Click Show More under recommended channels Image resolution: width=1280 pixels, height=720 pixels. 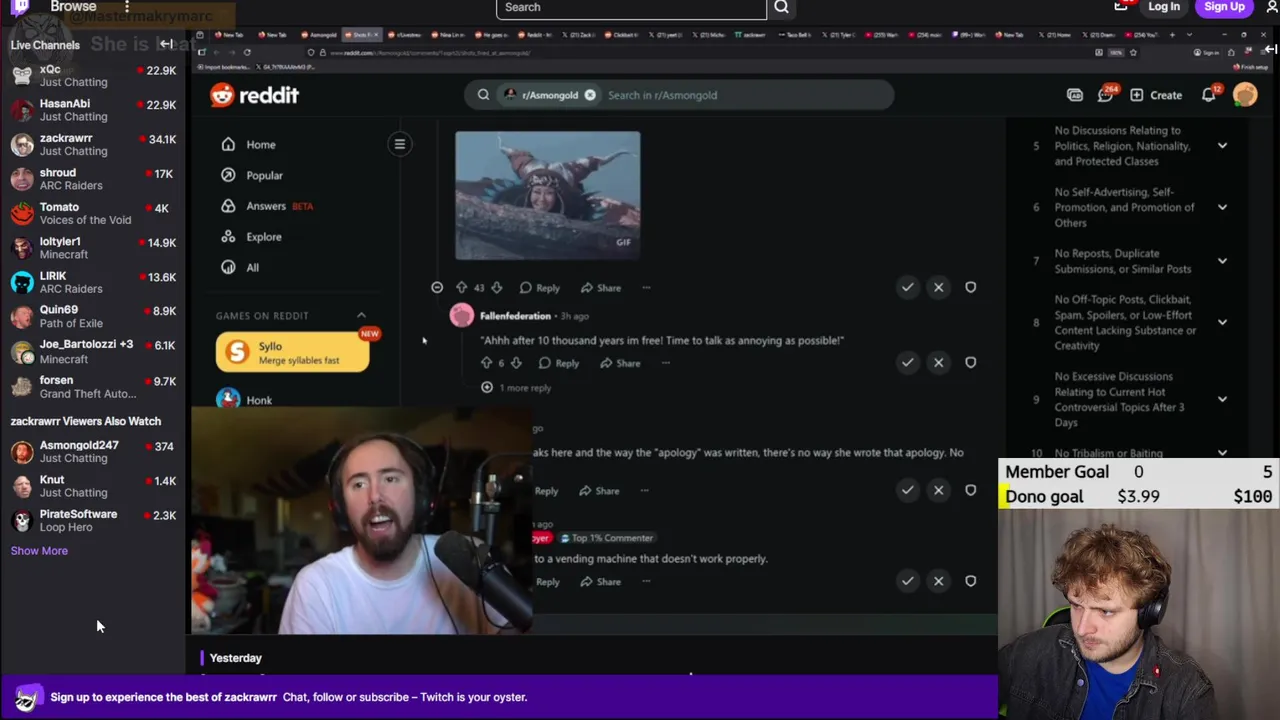(x=39, y=551)
